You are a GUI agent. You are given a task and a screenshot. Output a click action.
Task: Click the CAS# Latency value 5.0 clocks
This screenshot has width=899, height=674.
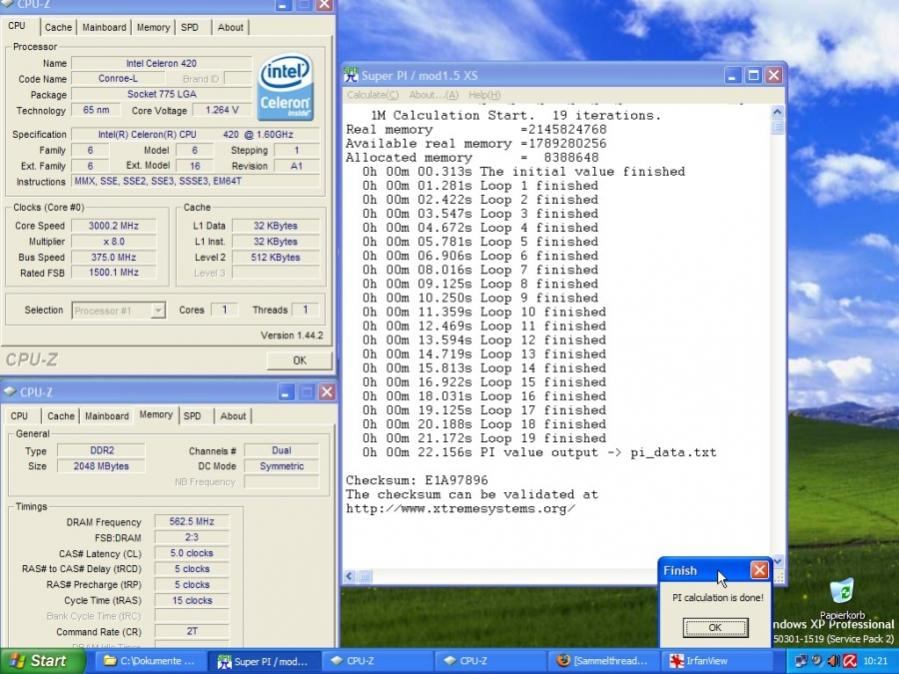click(x=191, y=553)
